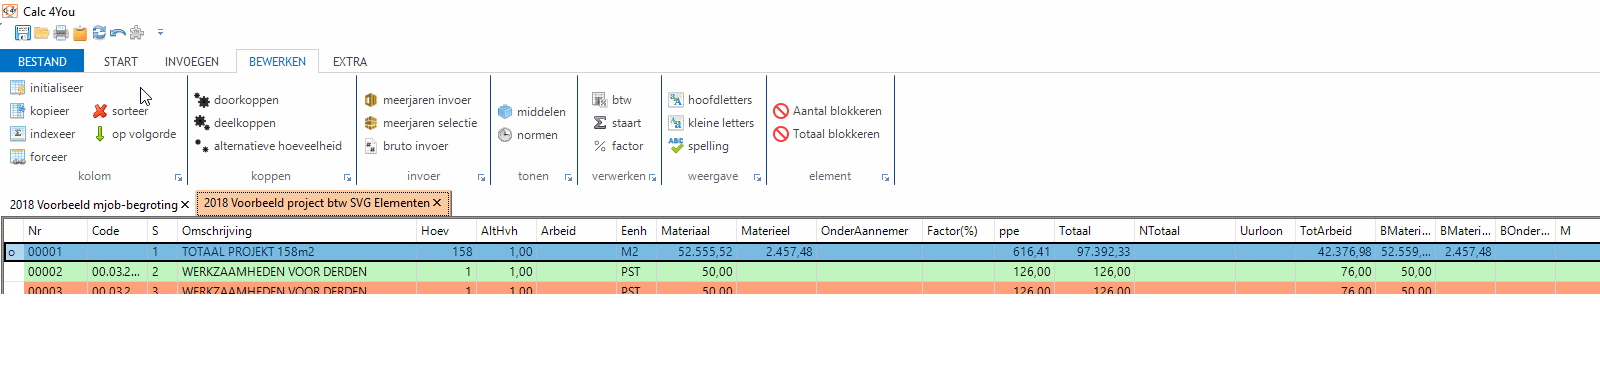
Task: Toggle alternatieve hoeveelheid option
Action: click(x=268, y=146)
